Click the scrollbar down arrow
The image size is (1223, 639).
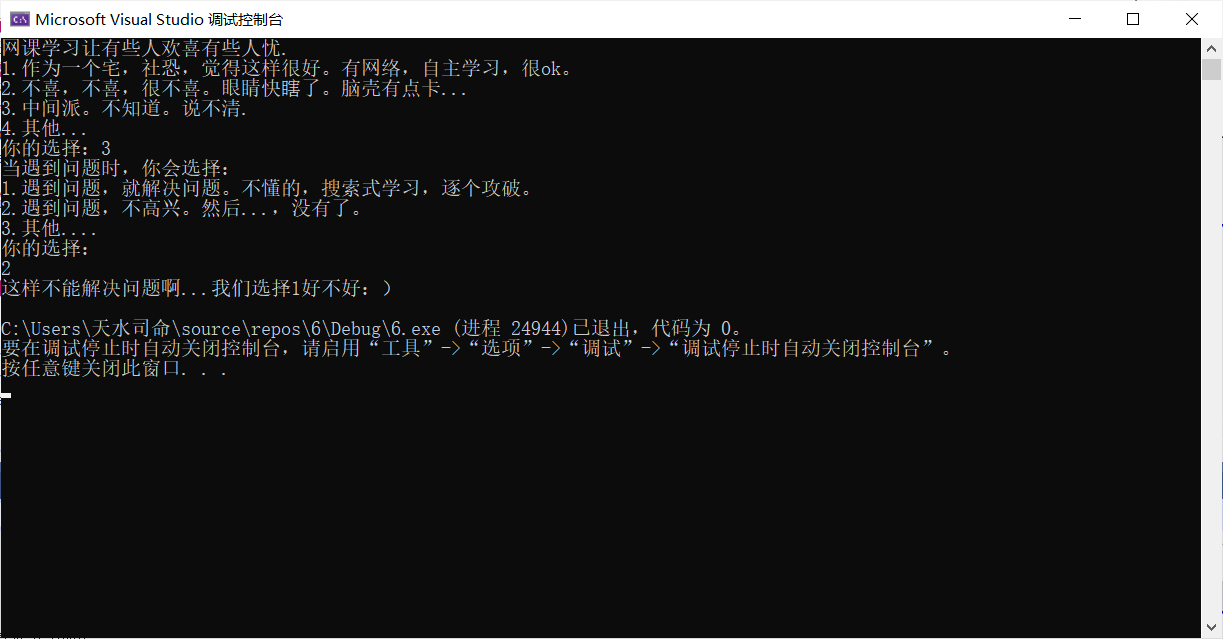coord(1211,627)
